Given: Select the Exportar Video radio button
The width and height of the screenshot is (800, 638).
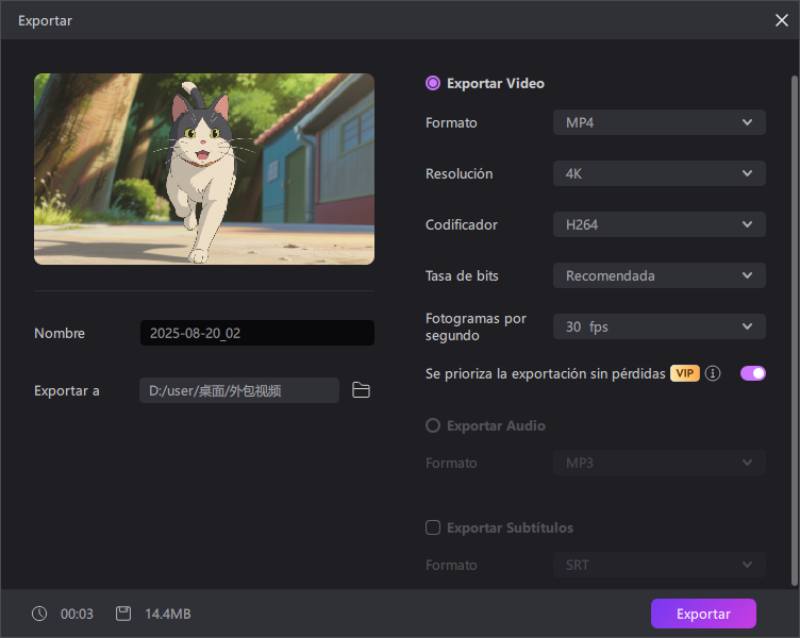Looking at the screenshot, I should click(x=432, y=84).
